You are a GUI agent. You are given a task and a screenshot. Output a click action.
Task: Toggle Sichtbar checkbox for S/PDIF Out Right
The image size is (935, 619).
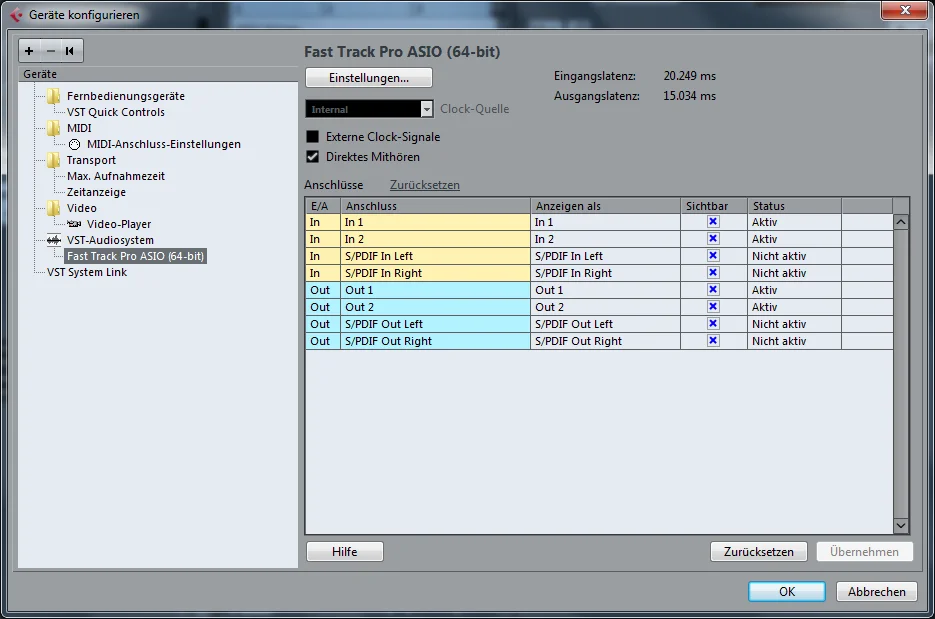(x=713, y=341)
